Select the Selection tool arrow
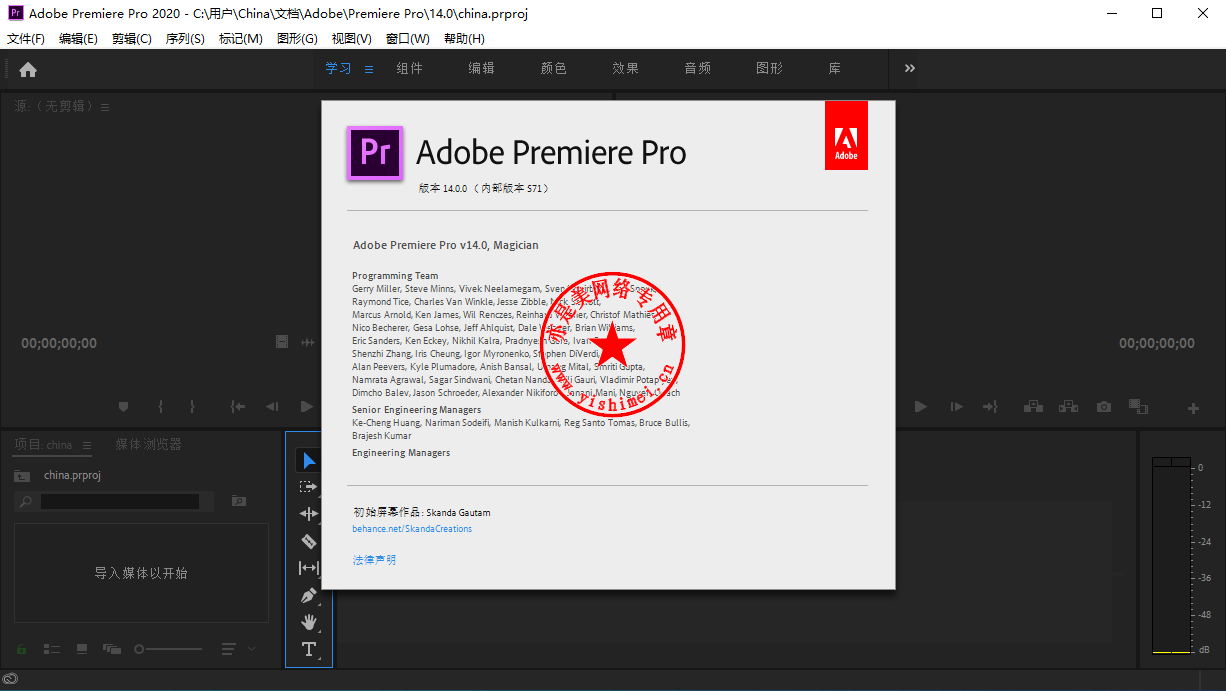Image resolution: width=1226 pixels, height=691 pixels. pyautogui.click(x=309, y=461)
